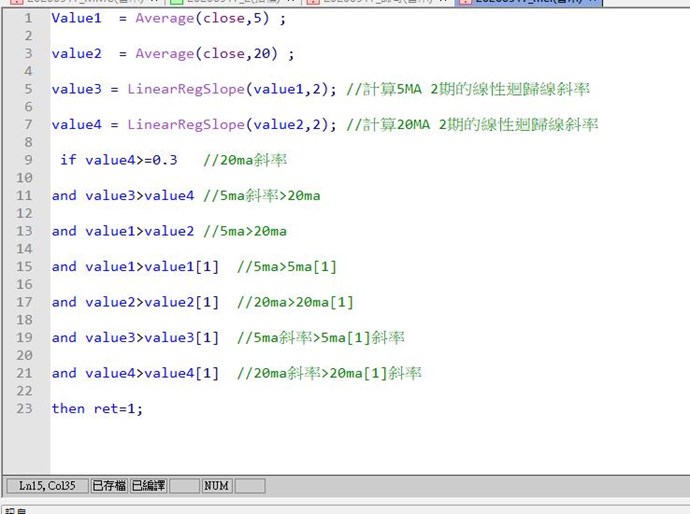Click 'and value1>value1[1]' on line 15
Image resolution: width=690 pixels, height=514 pixels.
point(135,267)
